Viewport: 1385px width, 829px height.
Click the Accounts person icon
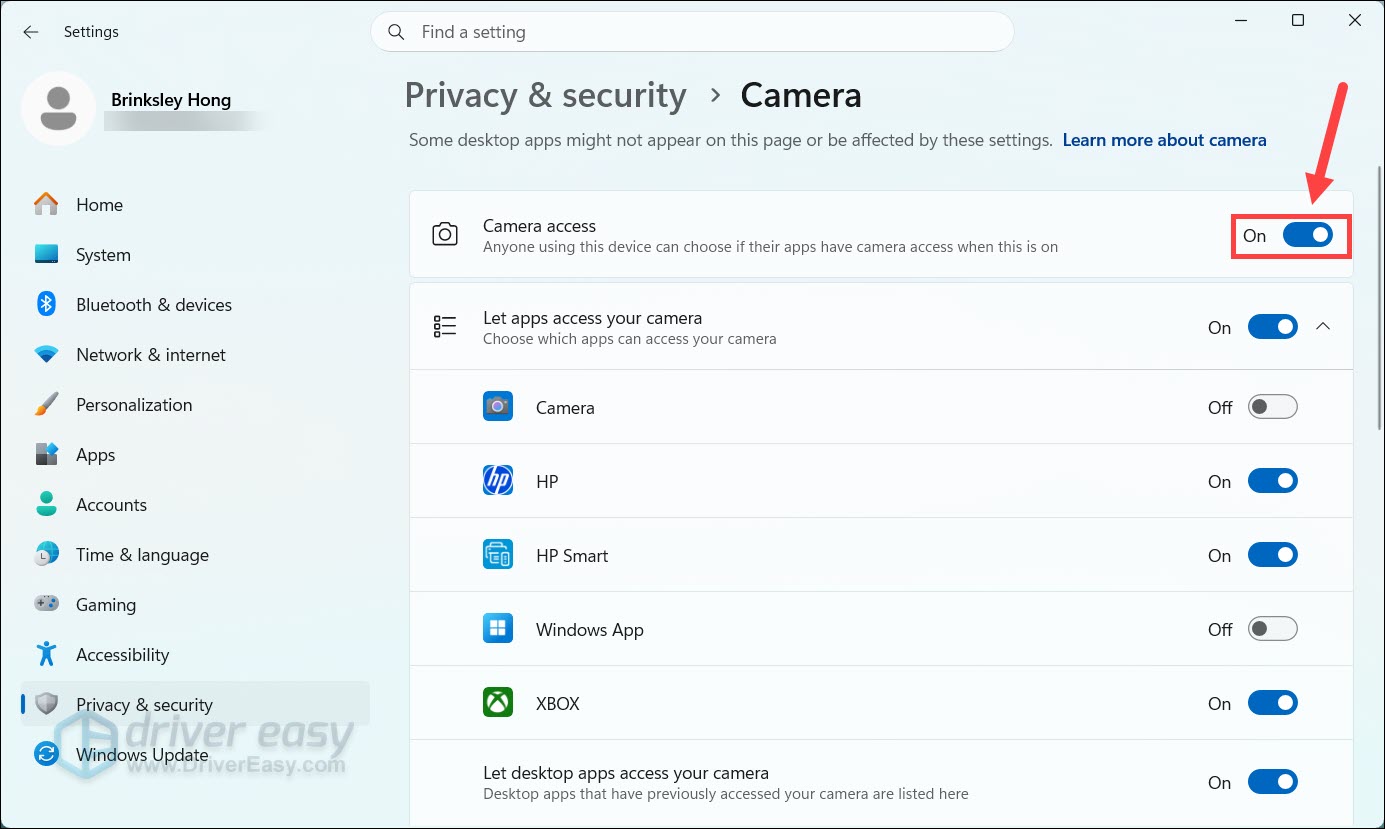coord(46,504)
